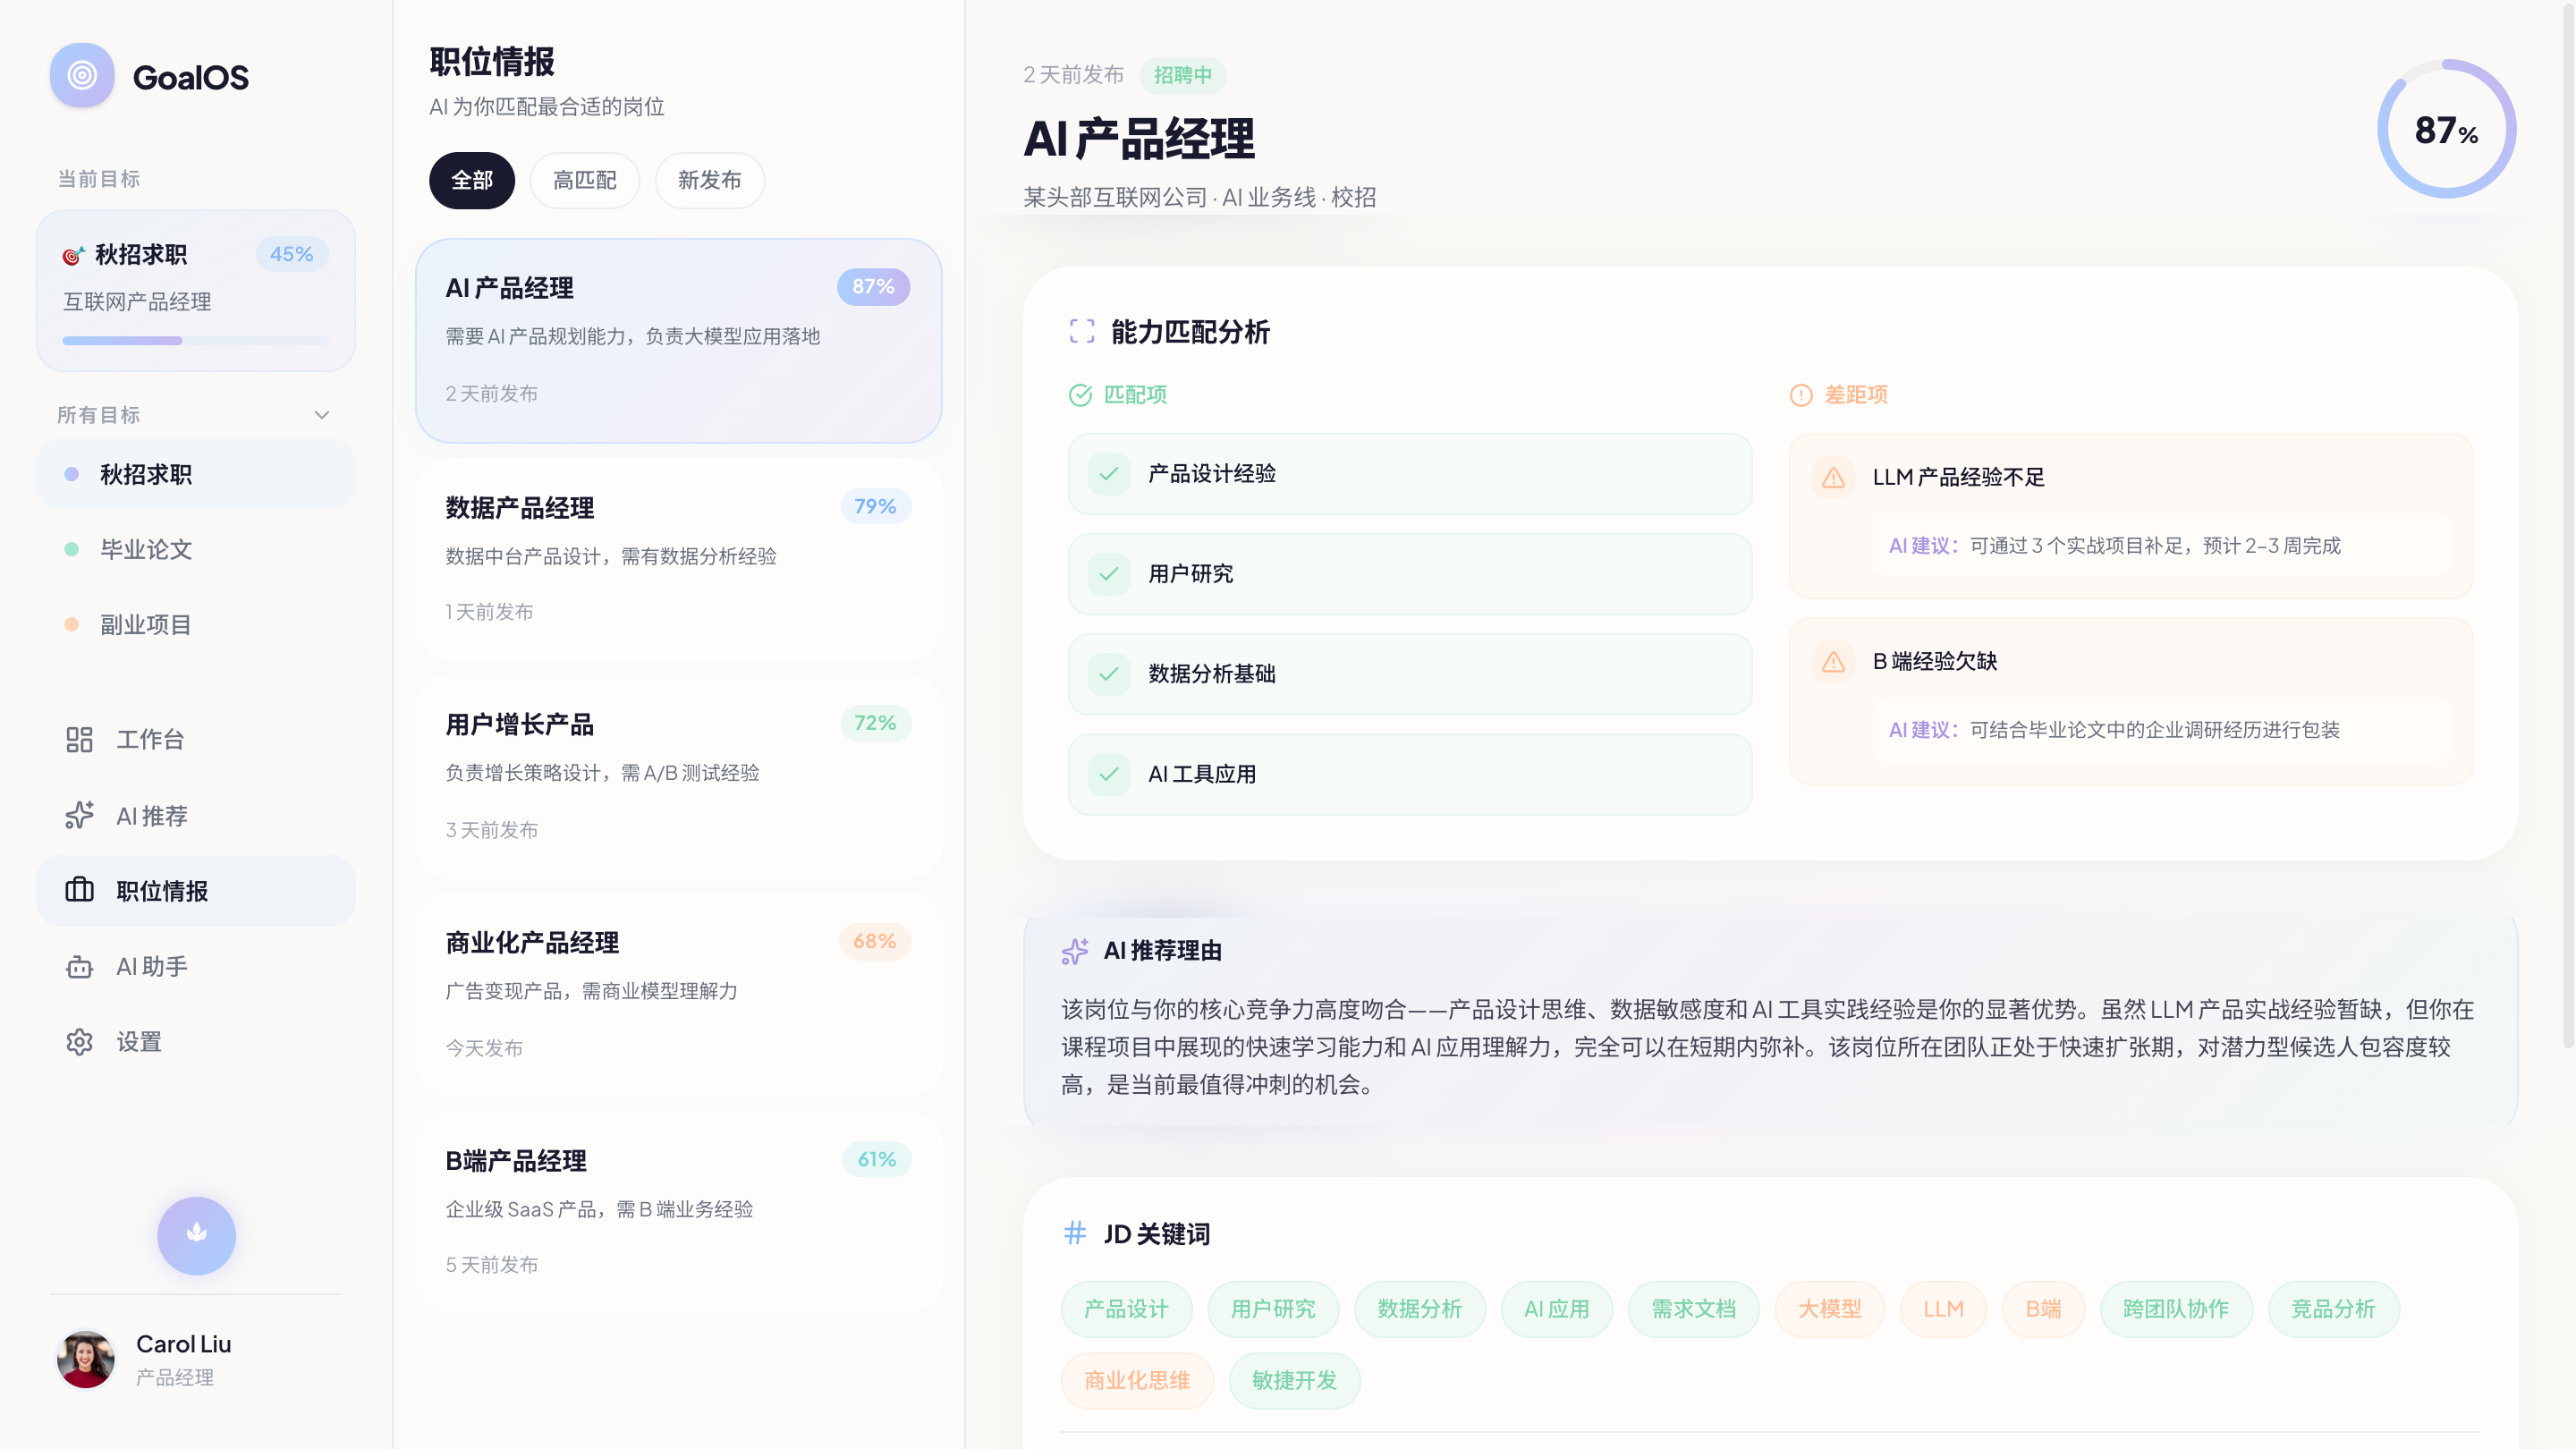Click the 招聘中 status badge

point(1183,75)
